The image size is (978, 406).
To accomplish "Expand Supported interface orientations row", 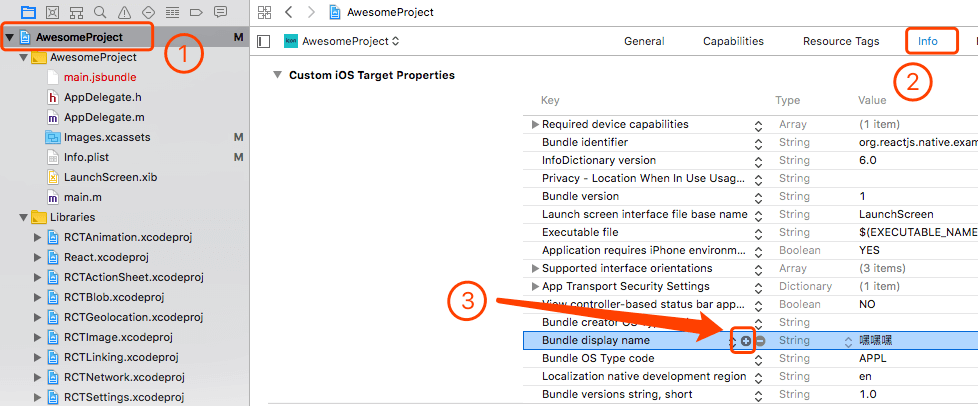I will [535, 268].
